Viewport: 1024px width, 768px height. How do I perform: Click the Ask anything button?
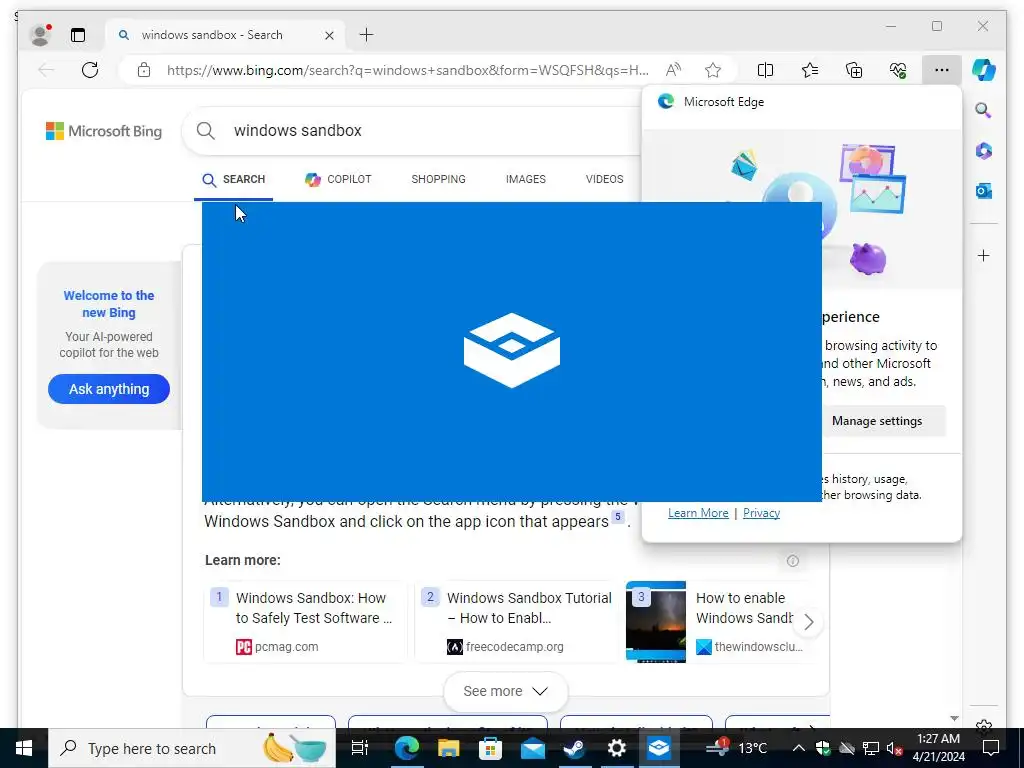click(x=109, y=389)
